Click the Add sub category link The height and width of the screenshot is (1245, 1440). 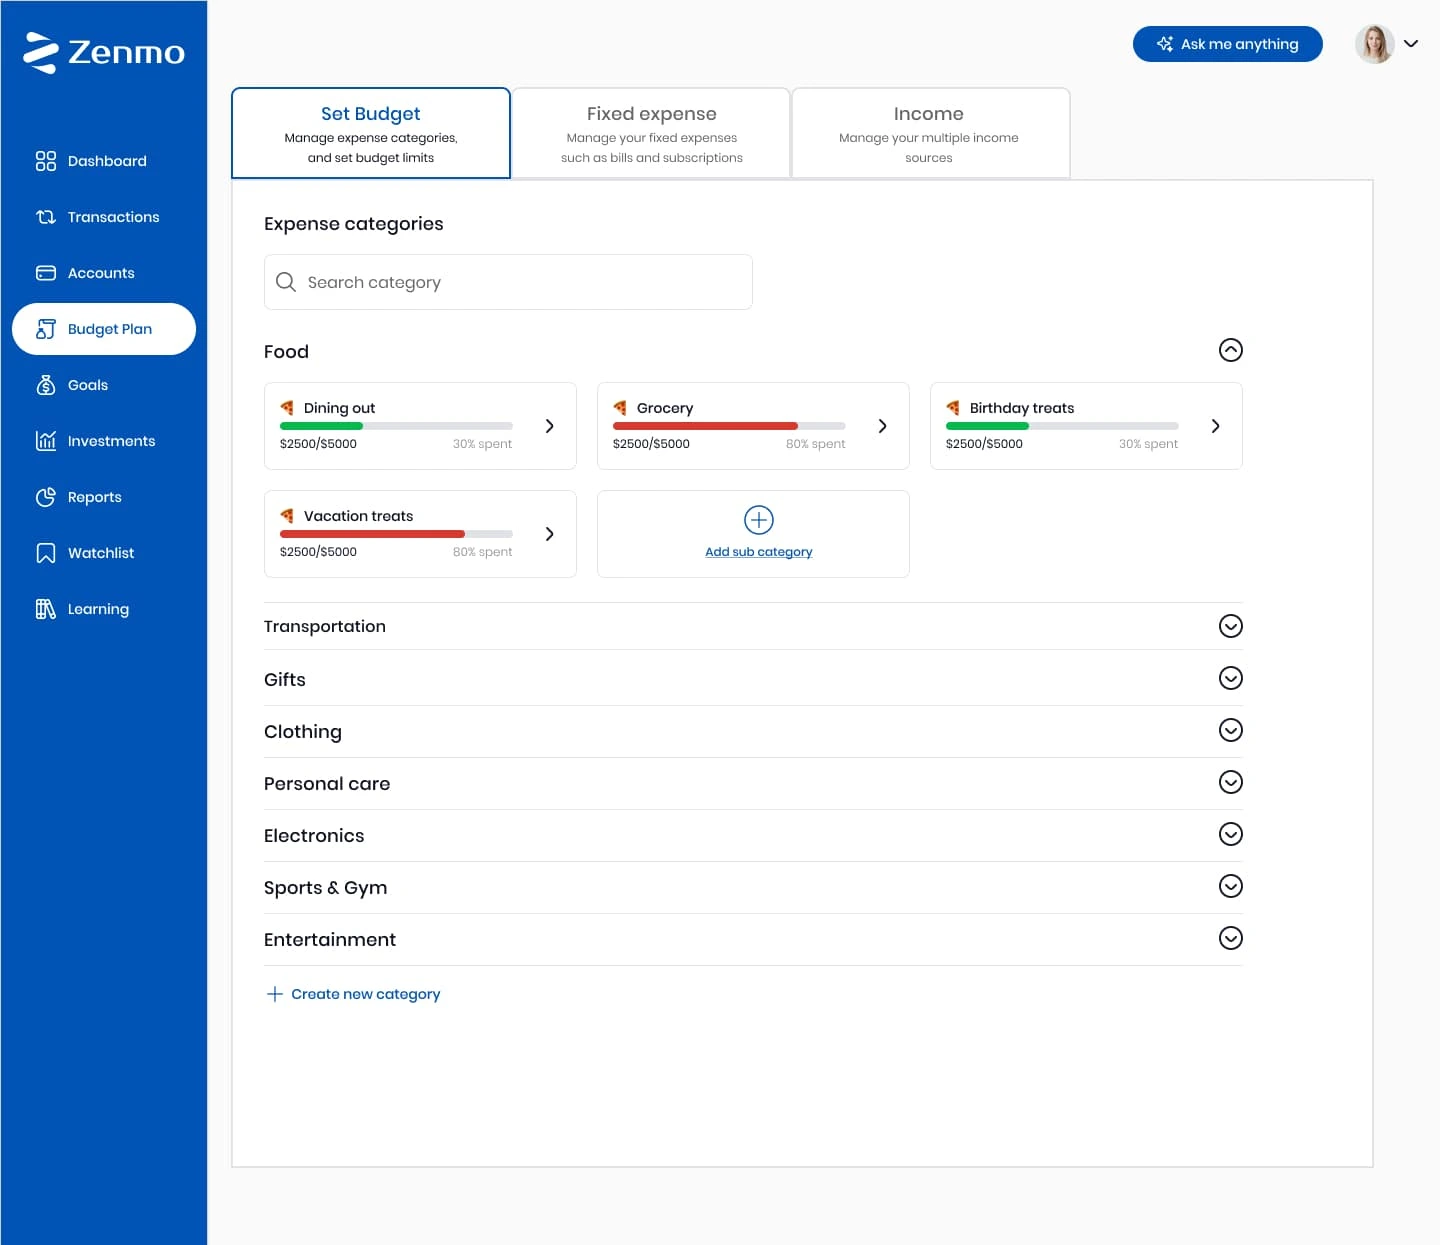[759, 552]
